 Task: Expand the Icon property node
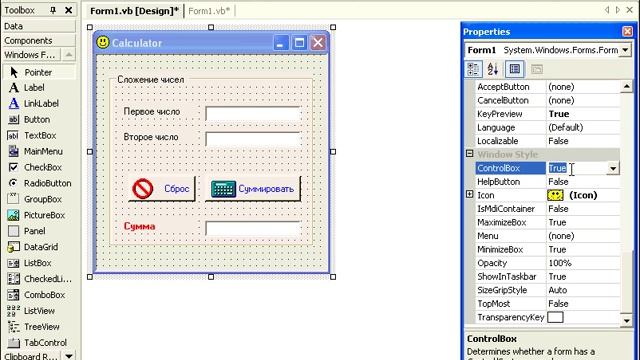[470, 194]
